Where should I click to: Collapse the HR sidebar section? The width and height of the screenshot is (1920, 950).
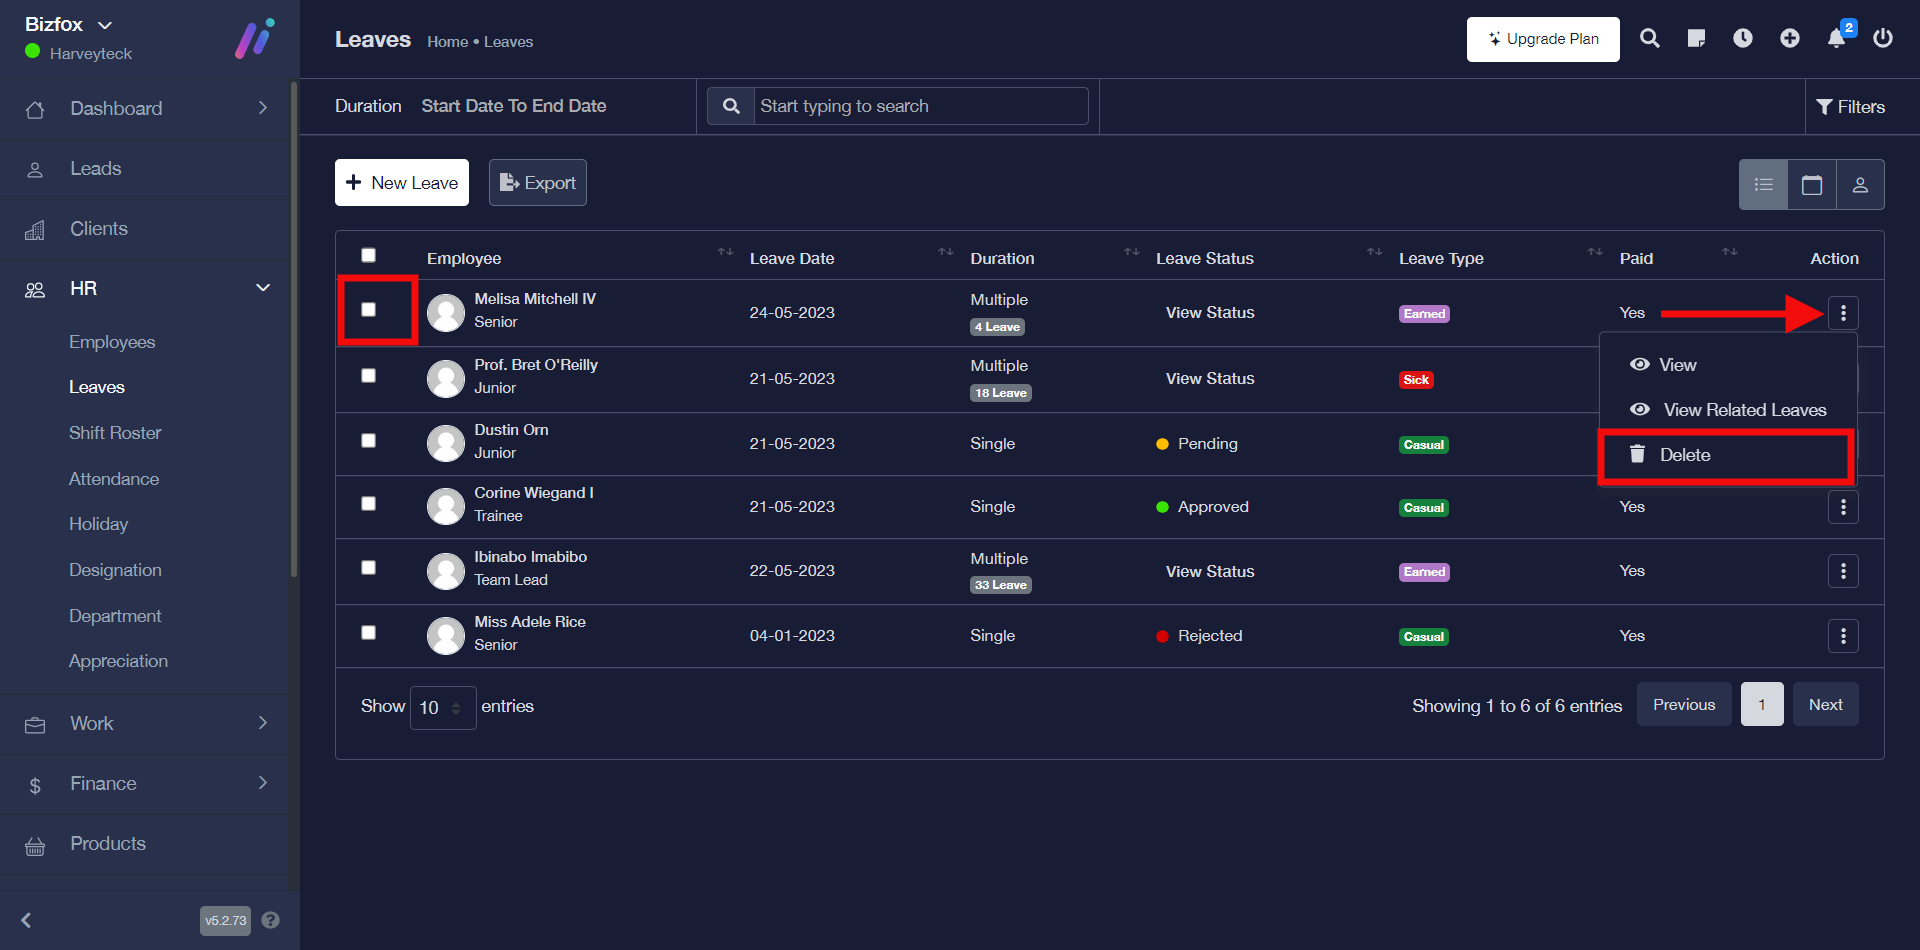(x=263, y=288)
